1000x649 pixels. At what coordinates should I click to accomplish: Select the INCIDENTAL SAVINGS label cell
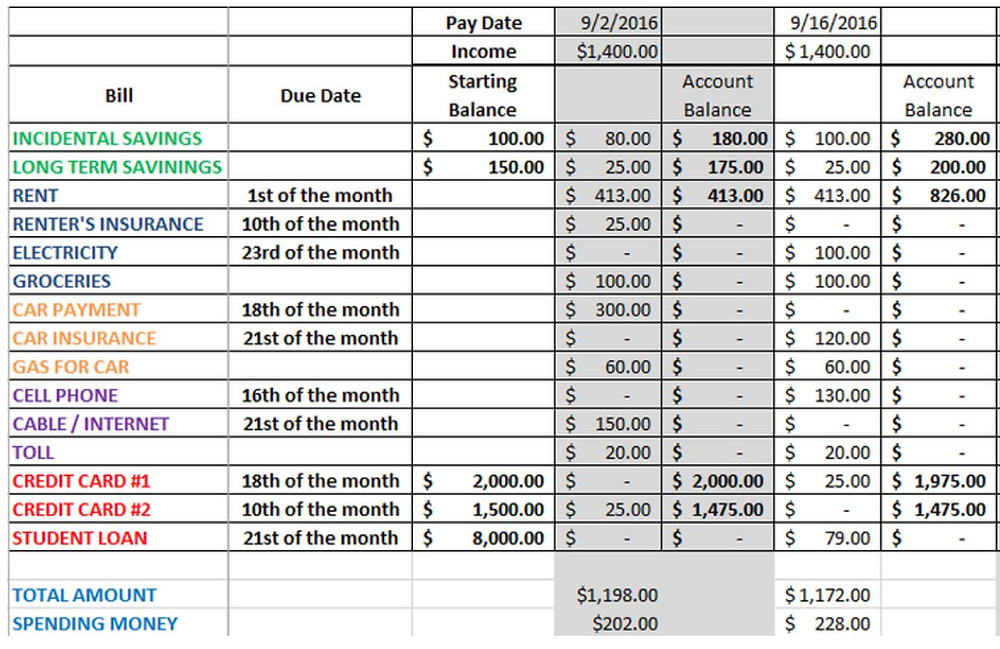[118, 138]
